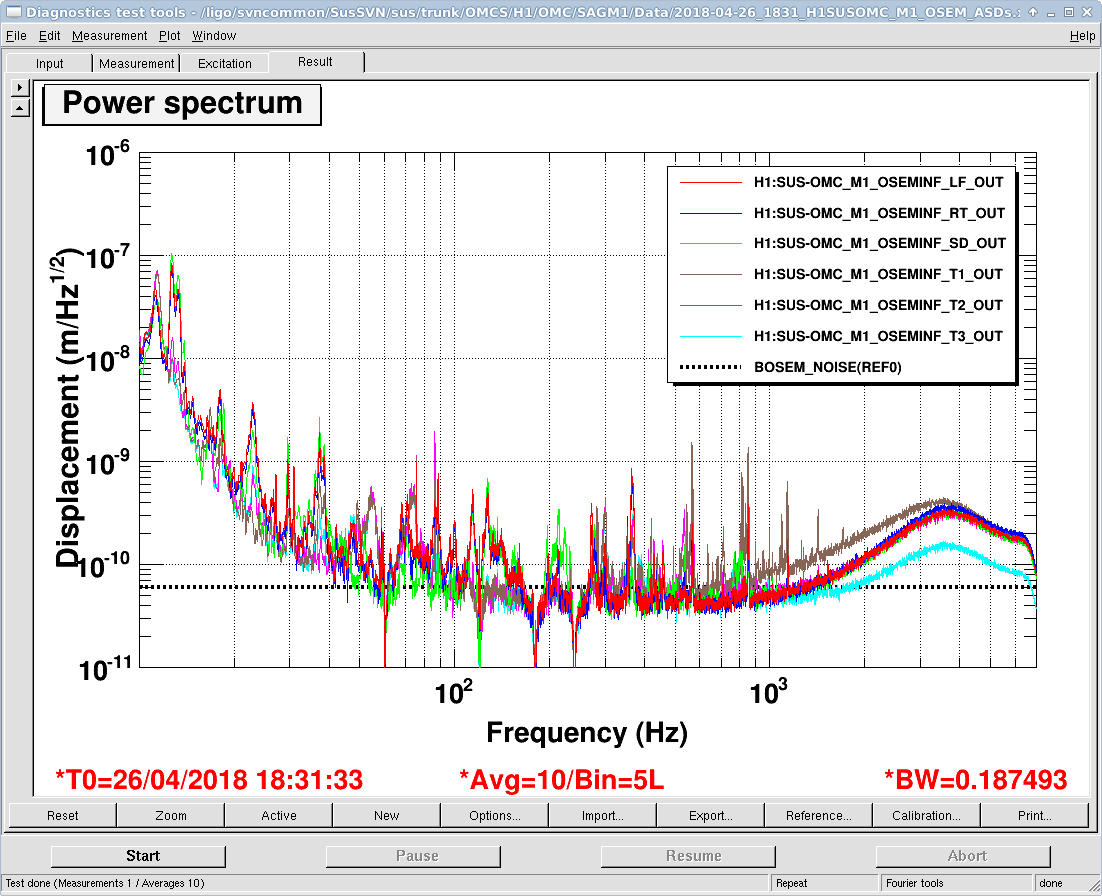Click the close window icon

coord(1087,12)
